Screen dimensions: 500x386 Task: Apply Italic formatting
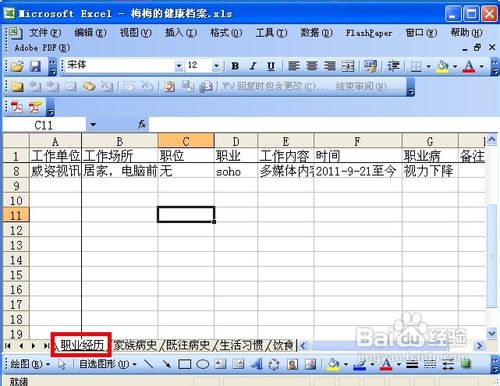pos(253,66)
